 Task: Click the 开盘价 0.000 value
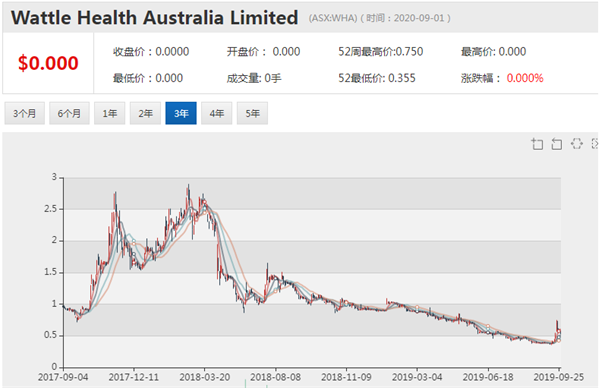(x=286, y=52)
